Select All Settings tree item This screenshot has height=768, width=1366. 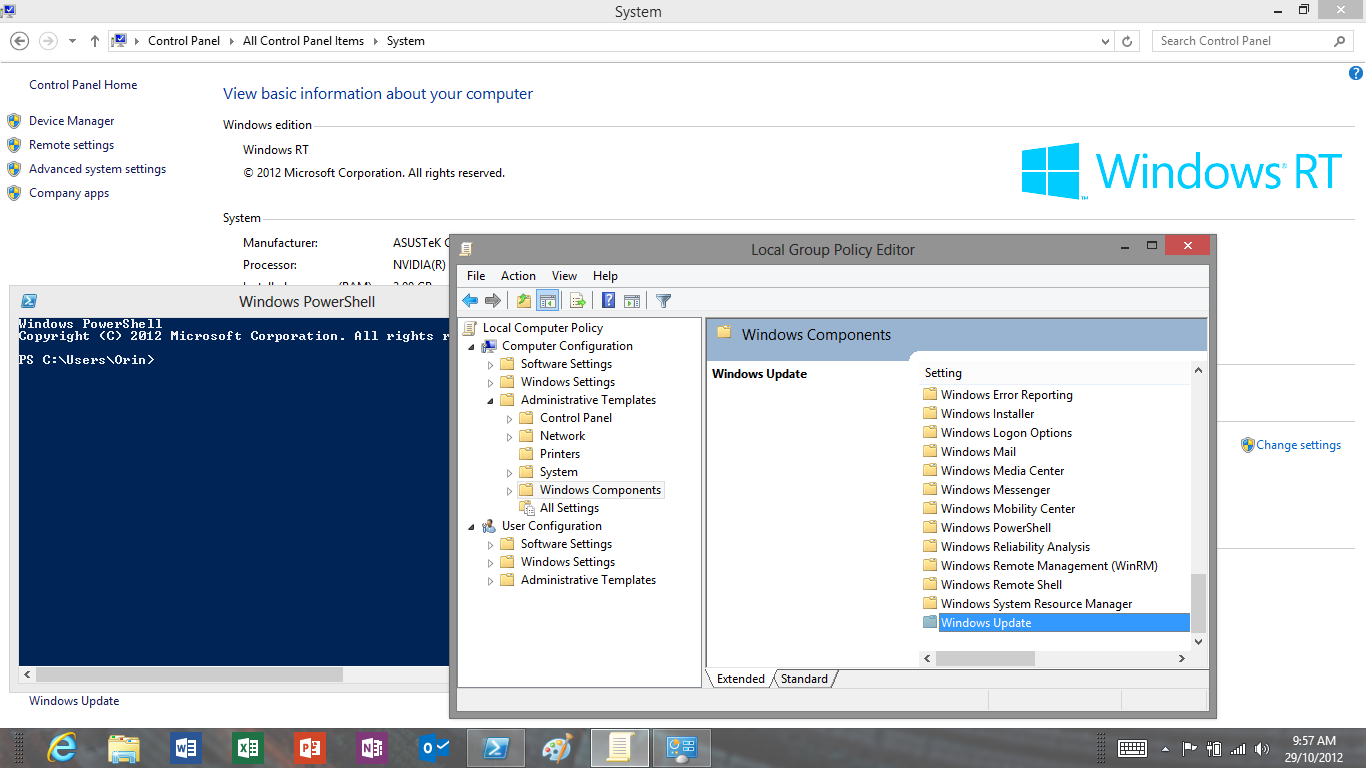(x=569, y=508)
